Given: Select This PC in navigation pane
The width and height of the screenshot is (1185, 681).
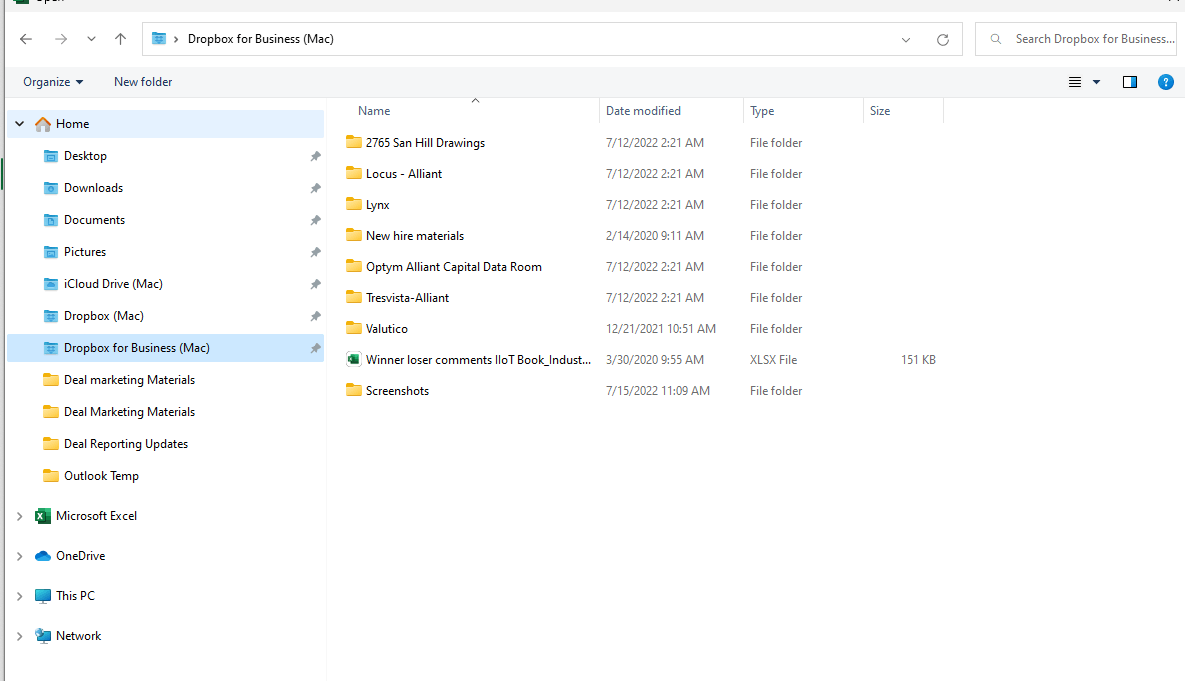Looking at the screenshot, I should [75, 596].
